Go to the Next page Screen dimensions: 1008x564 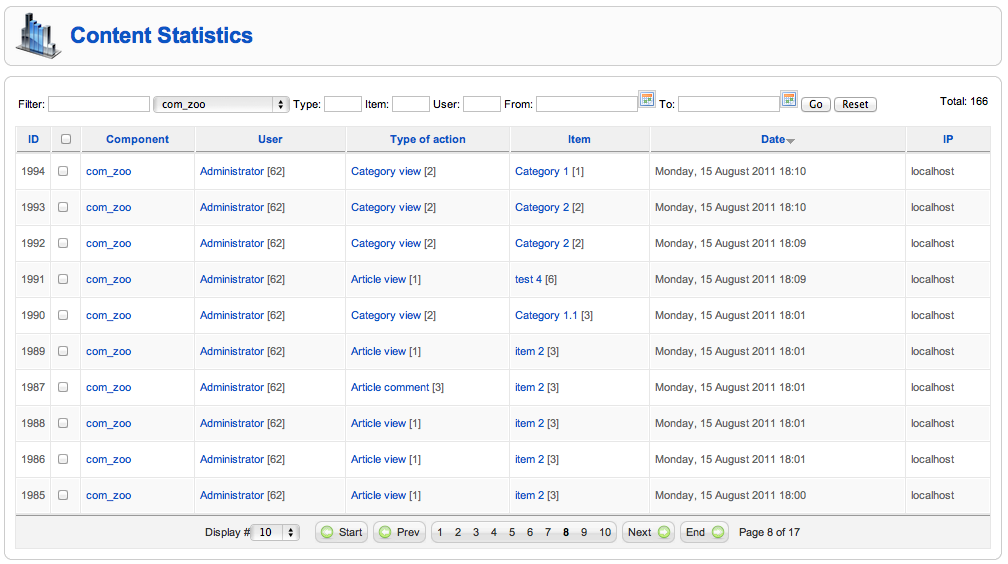point(648,532)
